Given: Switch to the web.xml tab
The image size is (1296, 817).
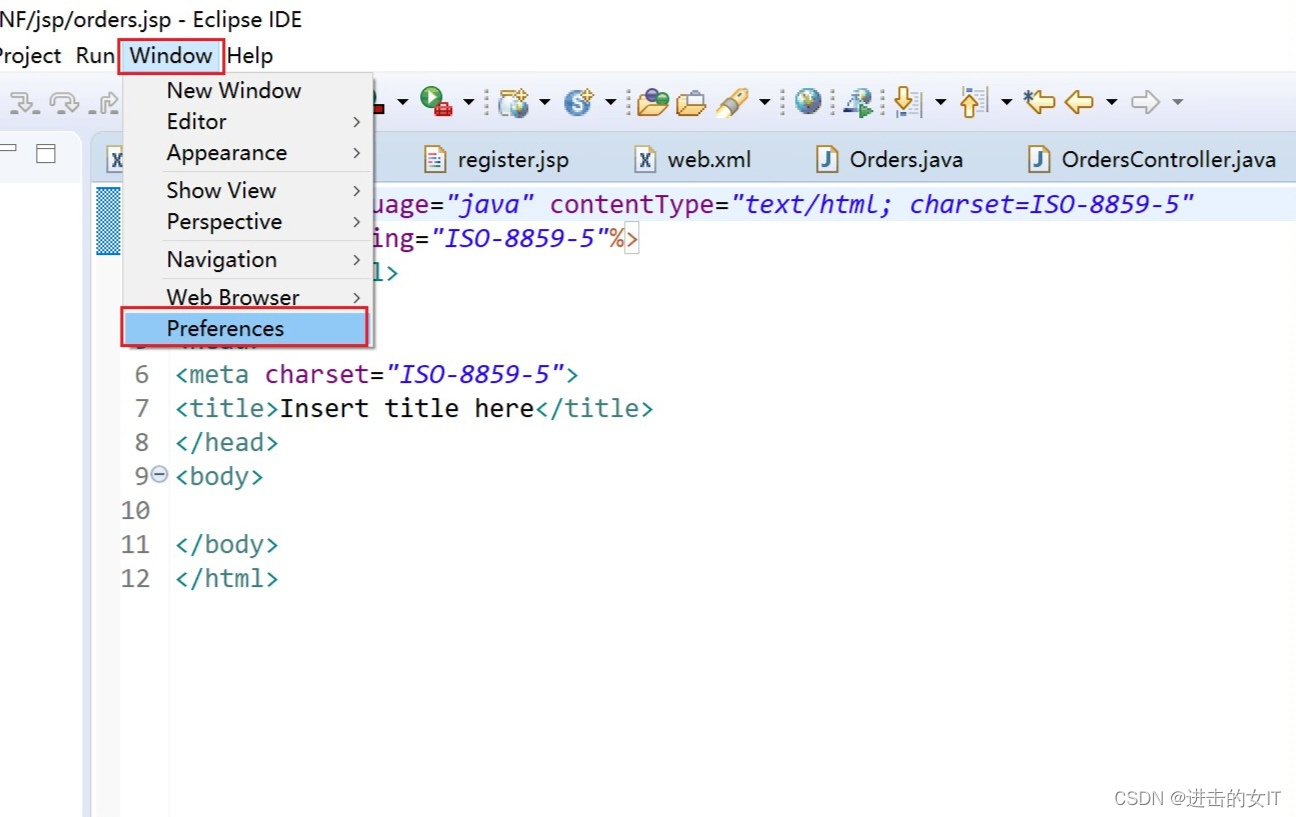Looking at the screenshot, I should pos(693,159).
